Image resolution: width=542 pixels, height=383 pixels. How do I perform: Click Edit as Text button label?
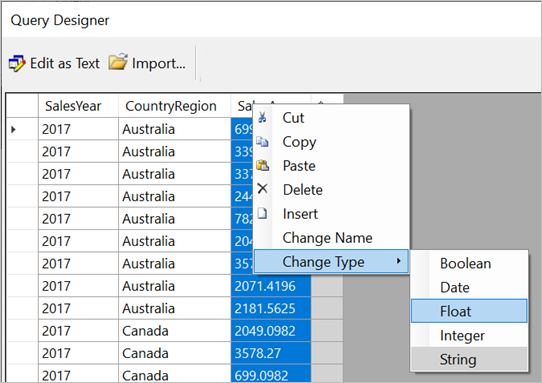click(x=65, y=64)
